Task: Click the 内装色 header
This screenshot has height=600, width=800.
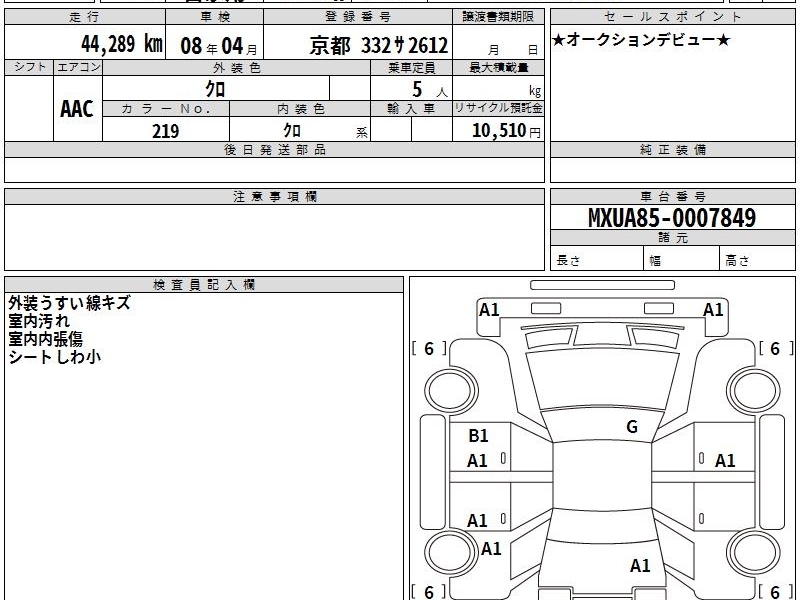Action: click(300, 109)
